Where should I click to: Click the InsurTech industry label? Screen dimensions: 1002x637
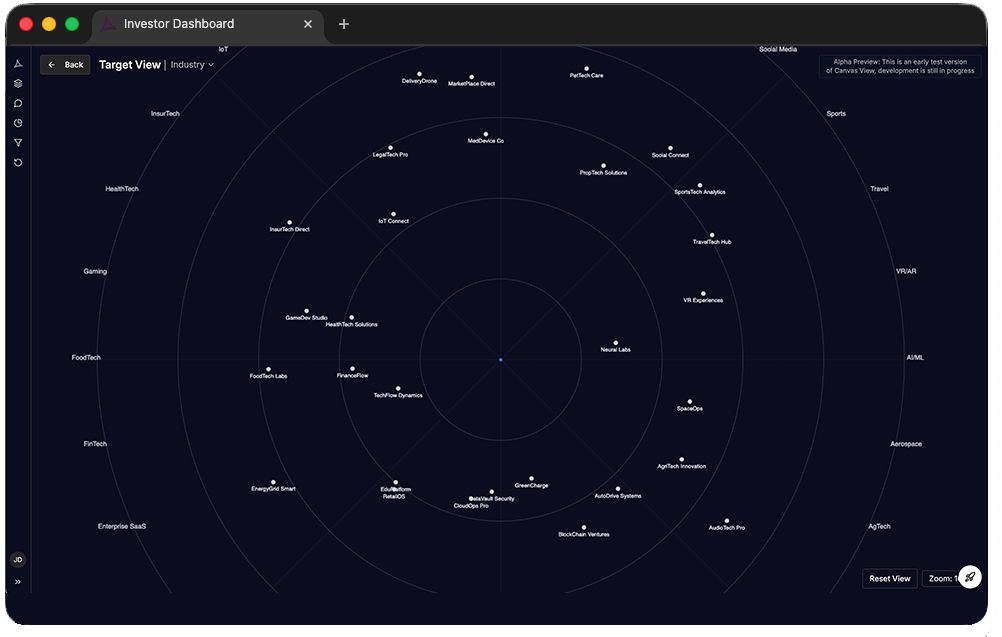coord(166,114)
